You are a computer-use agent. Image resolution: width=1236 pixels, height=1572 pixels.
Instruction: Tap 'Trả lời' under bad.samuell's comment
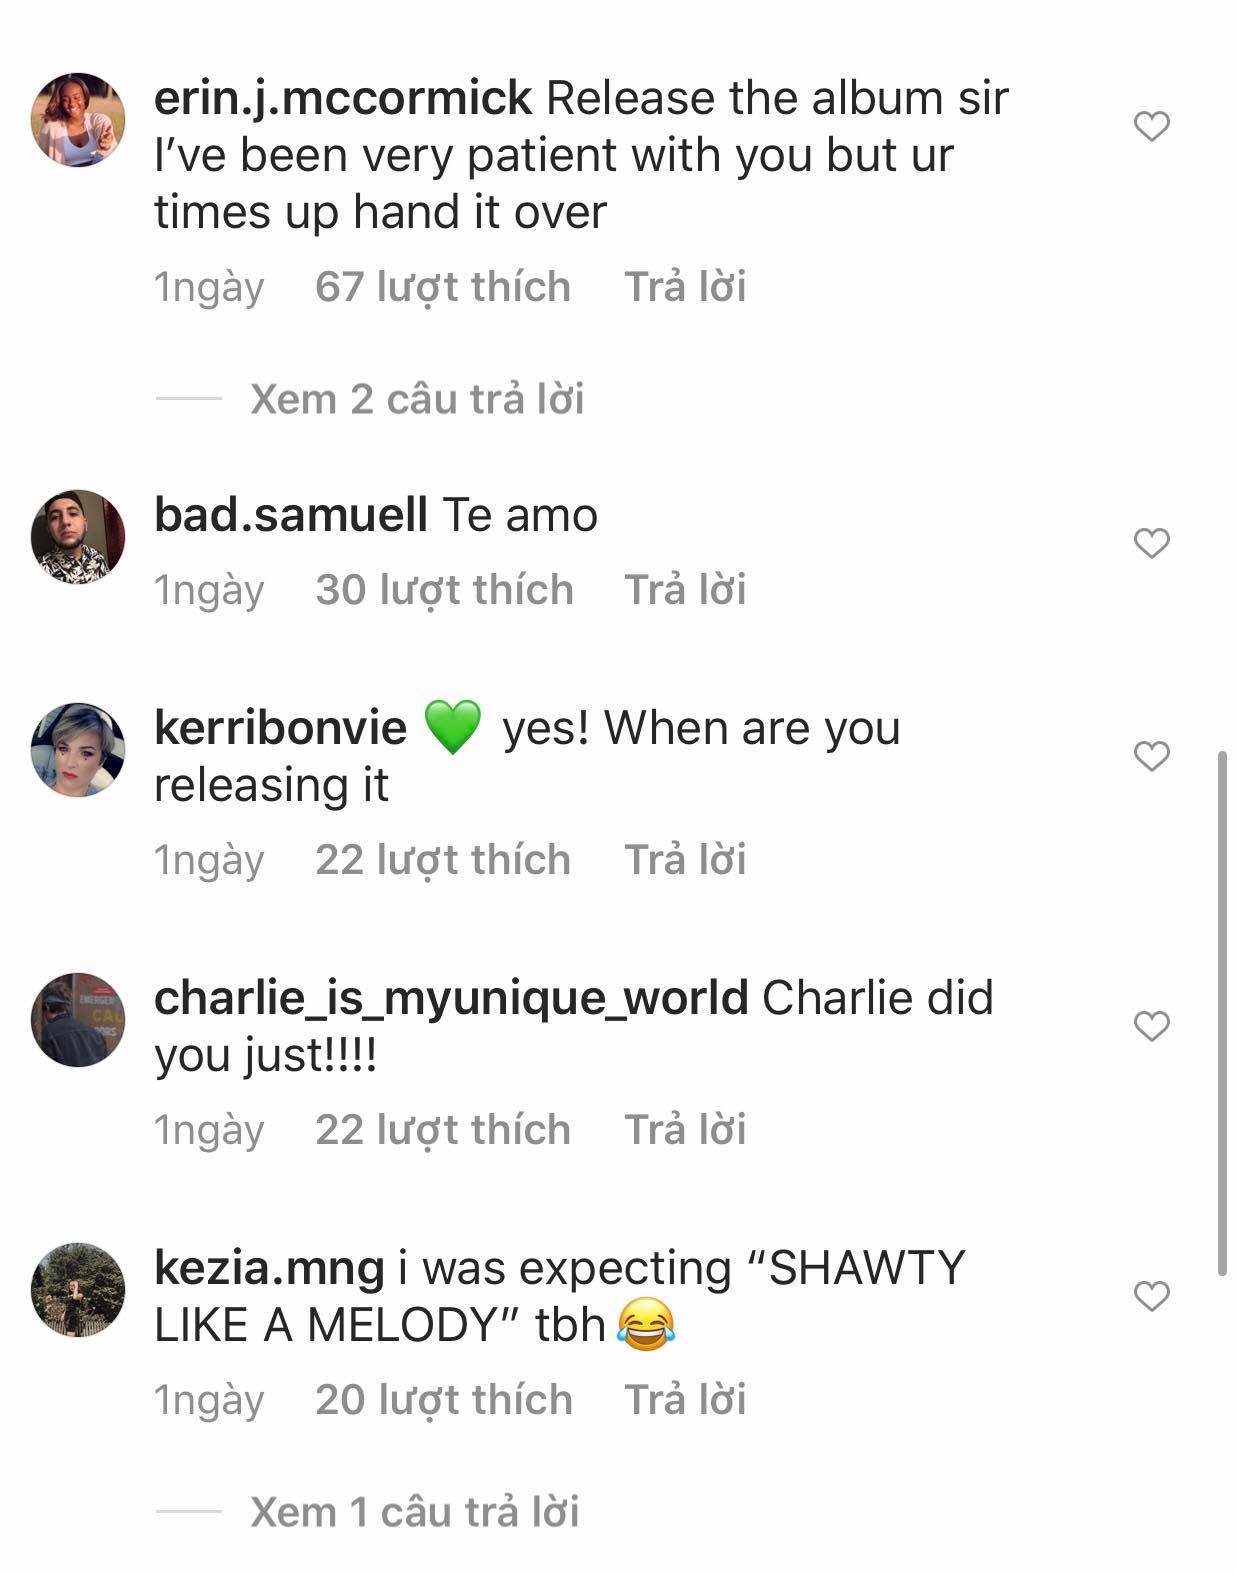685,590
